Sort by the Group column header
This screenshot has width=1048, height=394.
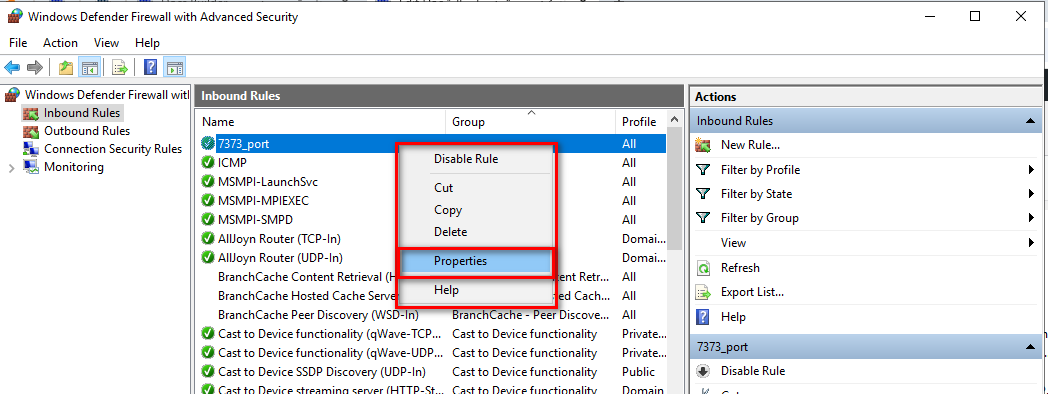click(530, 122)
